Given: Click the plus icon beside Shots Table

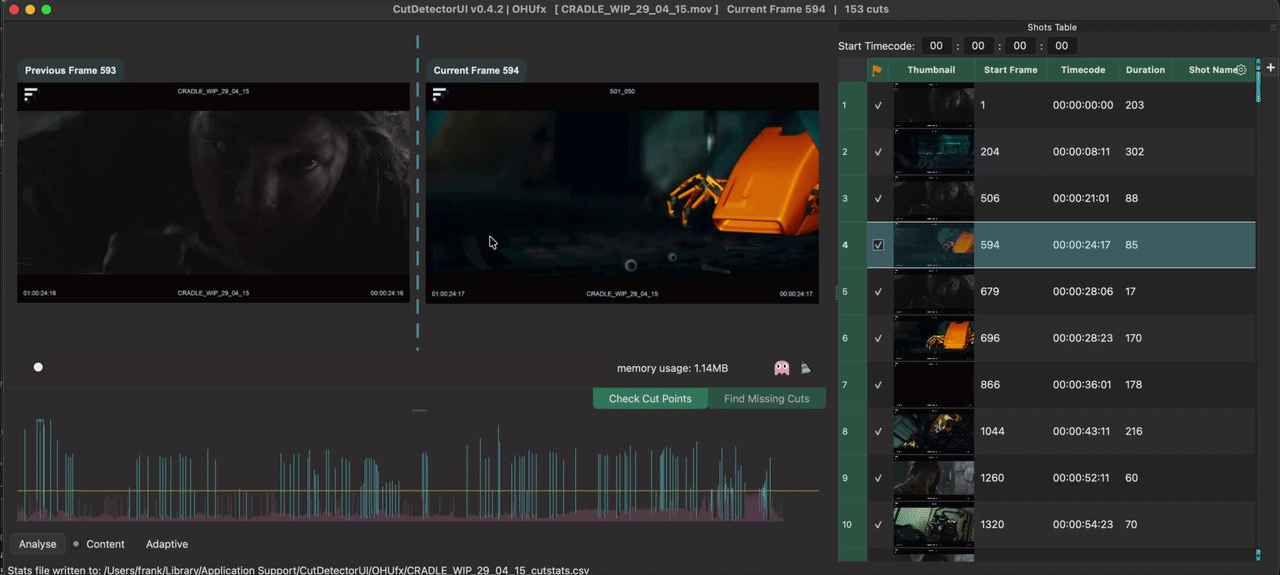Looking at the screenshot, I should pos(1271,68).
